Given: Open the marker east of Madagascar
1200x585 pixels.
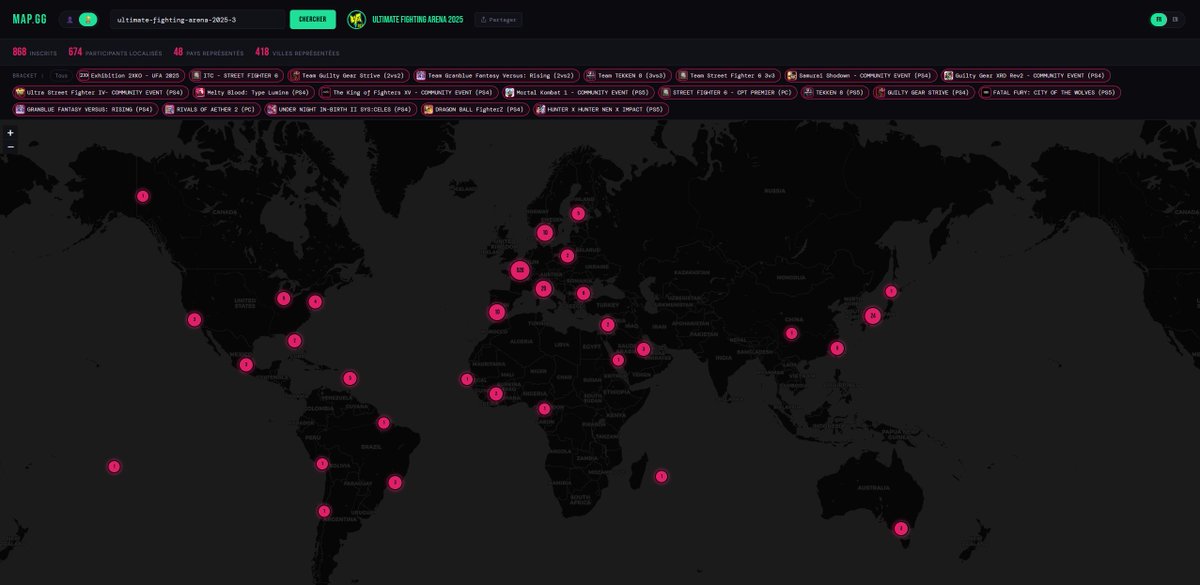Looking at the screenshot, I should (661, 476).
